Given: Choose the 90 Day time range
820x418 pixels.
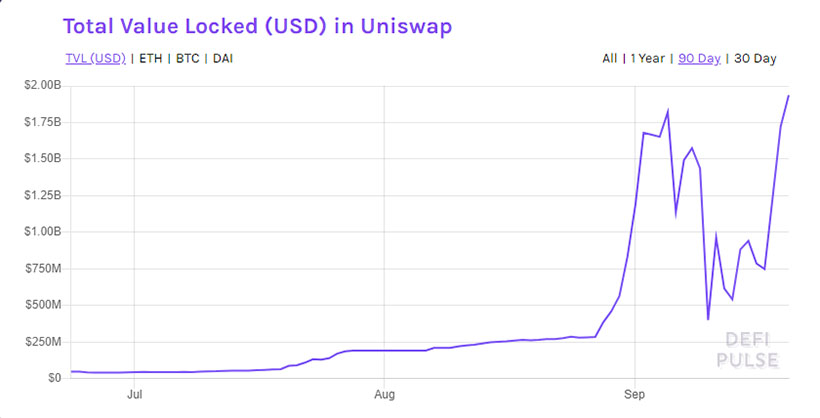Looking at the screenshot, I should click(699, 58).
